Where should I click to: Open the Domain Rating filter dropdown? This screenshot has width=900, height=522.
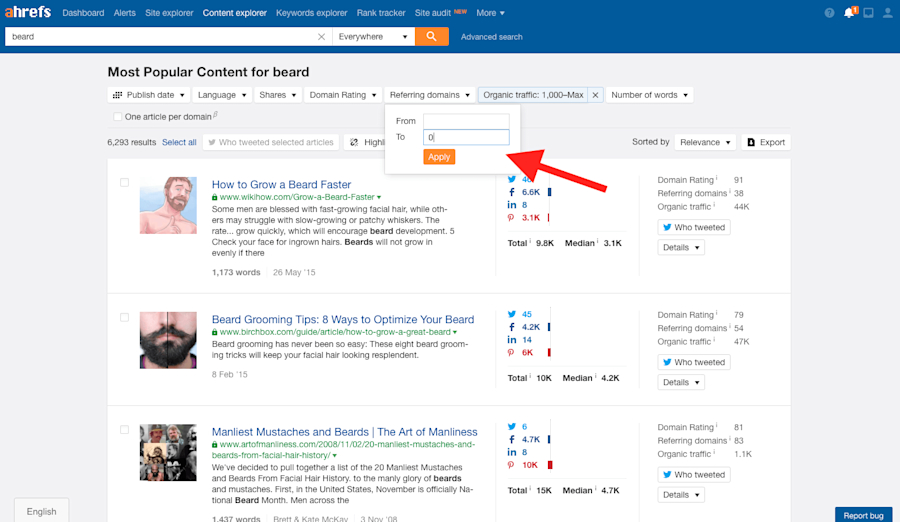343,95
